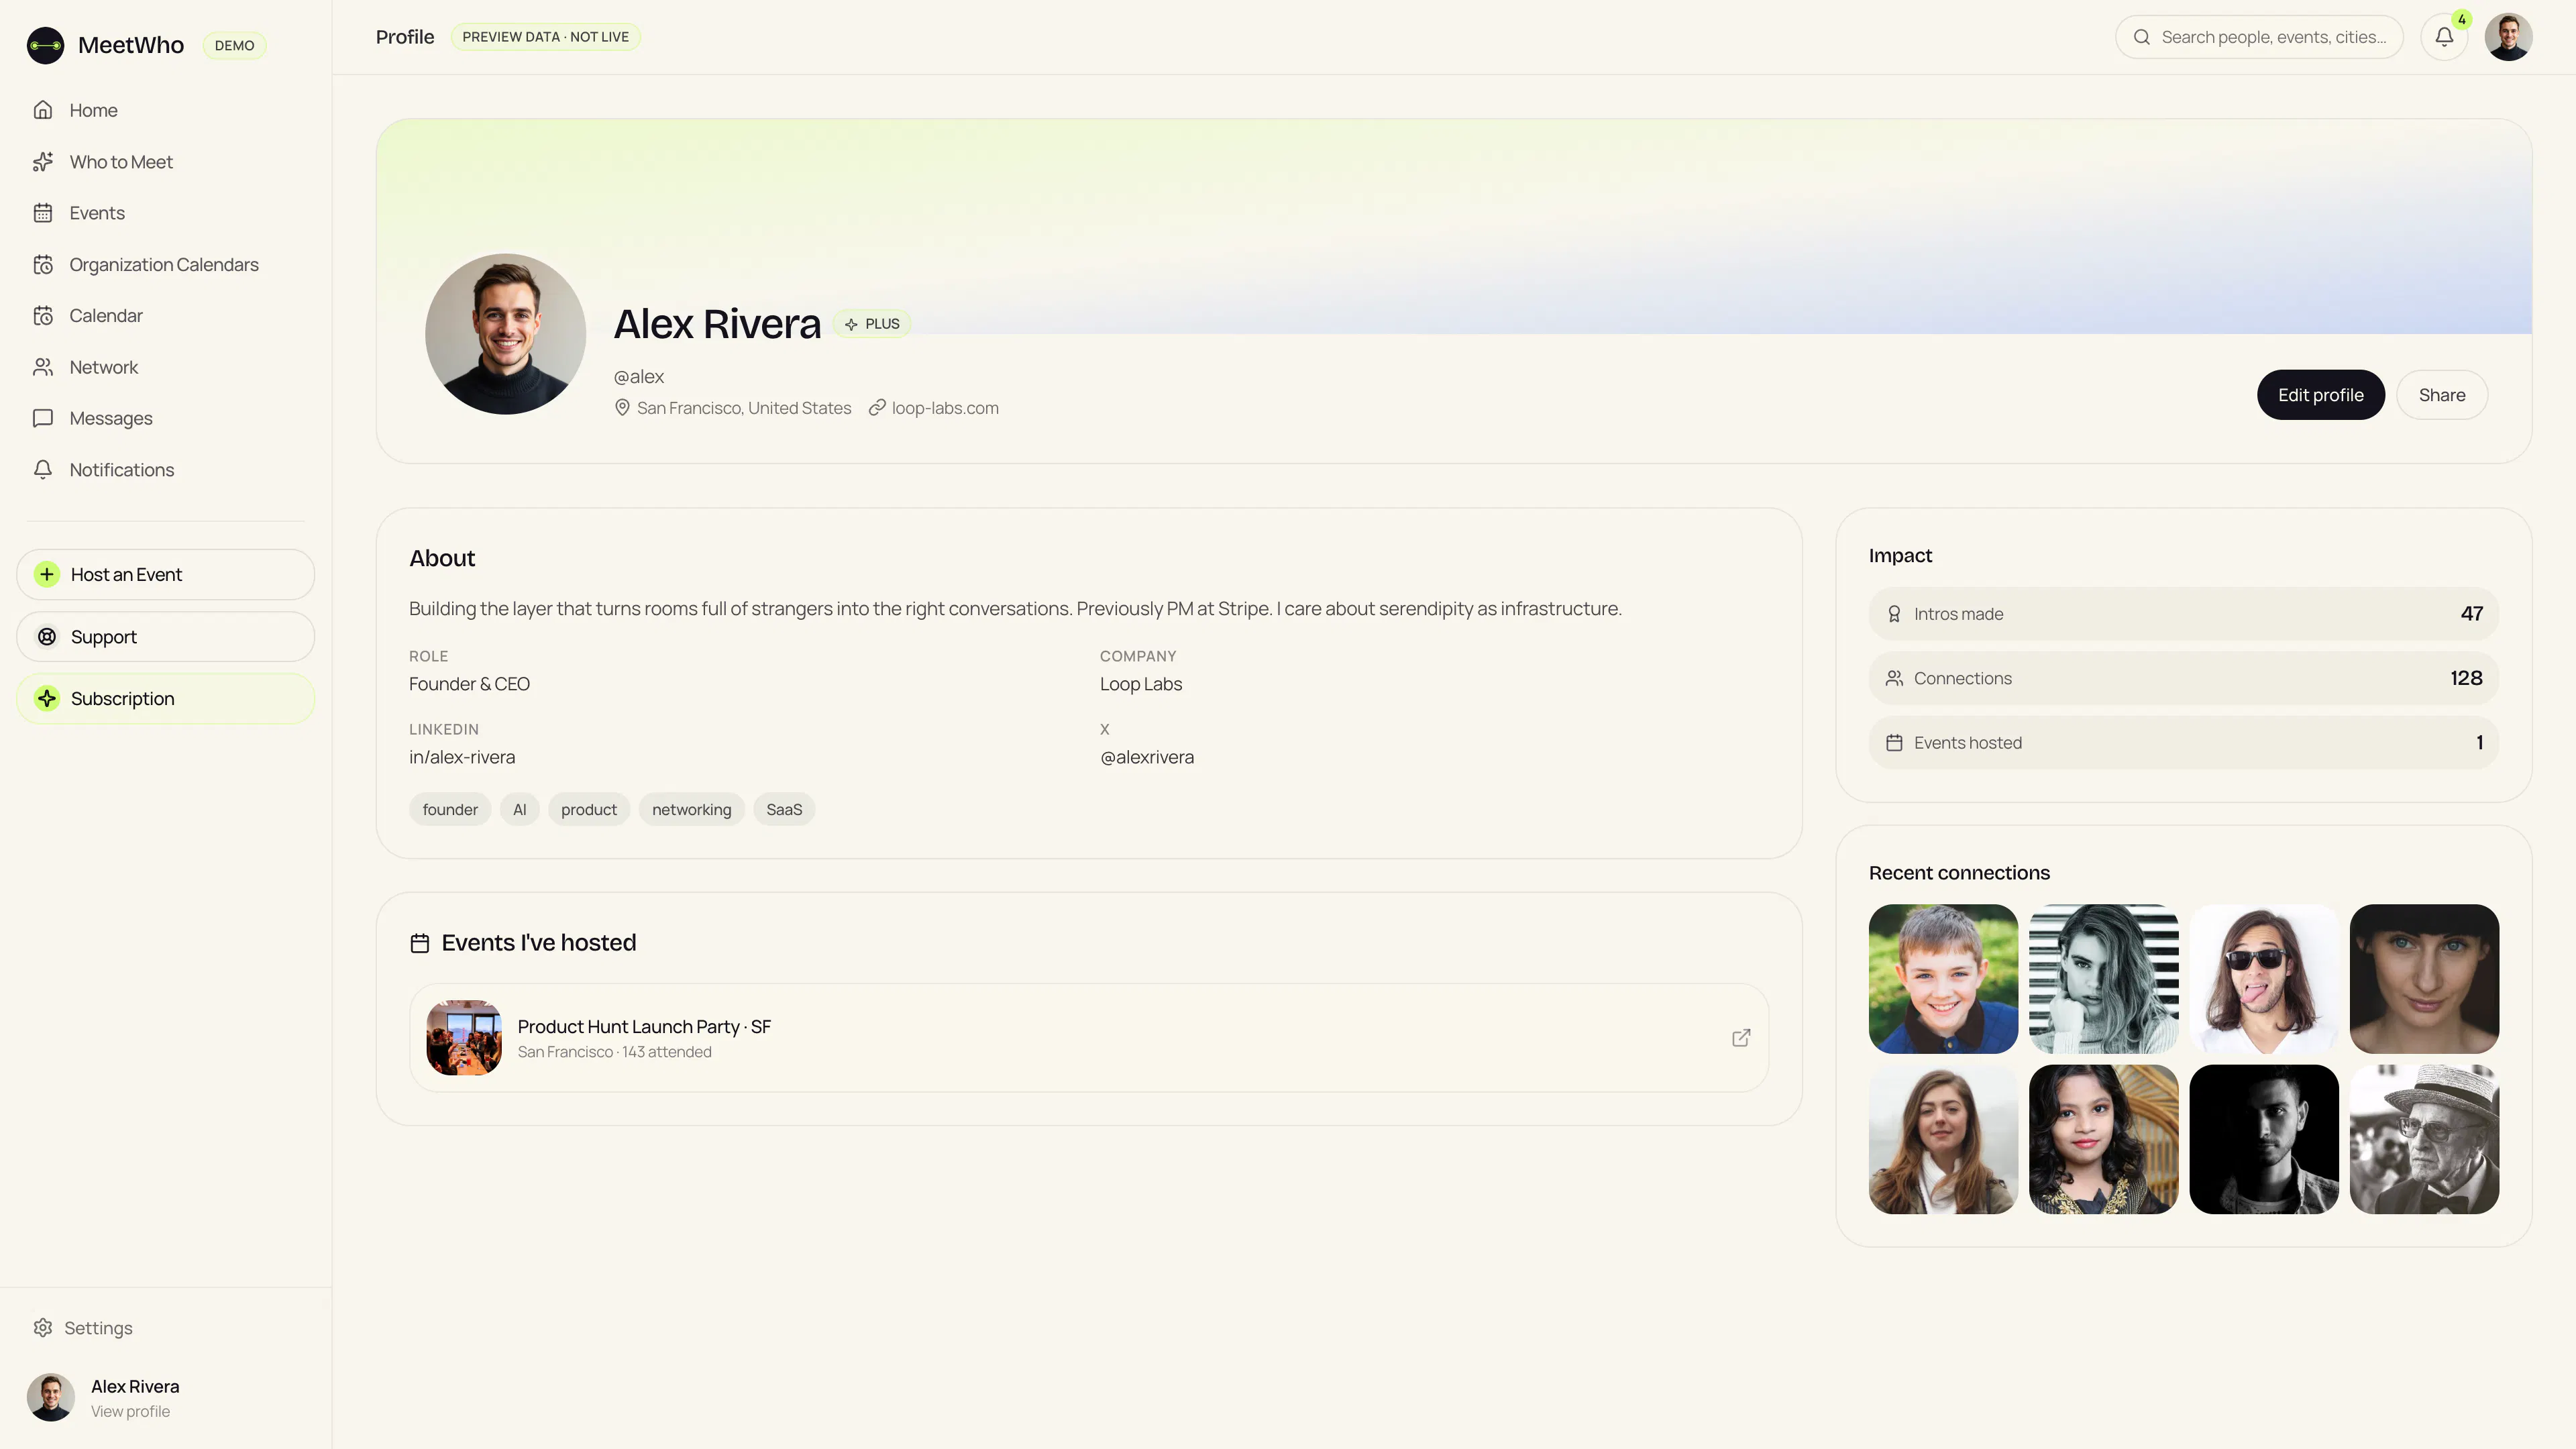
Task: Click the PREVIEW DATA · NOT LIVE badge
Action: [x=546, y=37]
